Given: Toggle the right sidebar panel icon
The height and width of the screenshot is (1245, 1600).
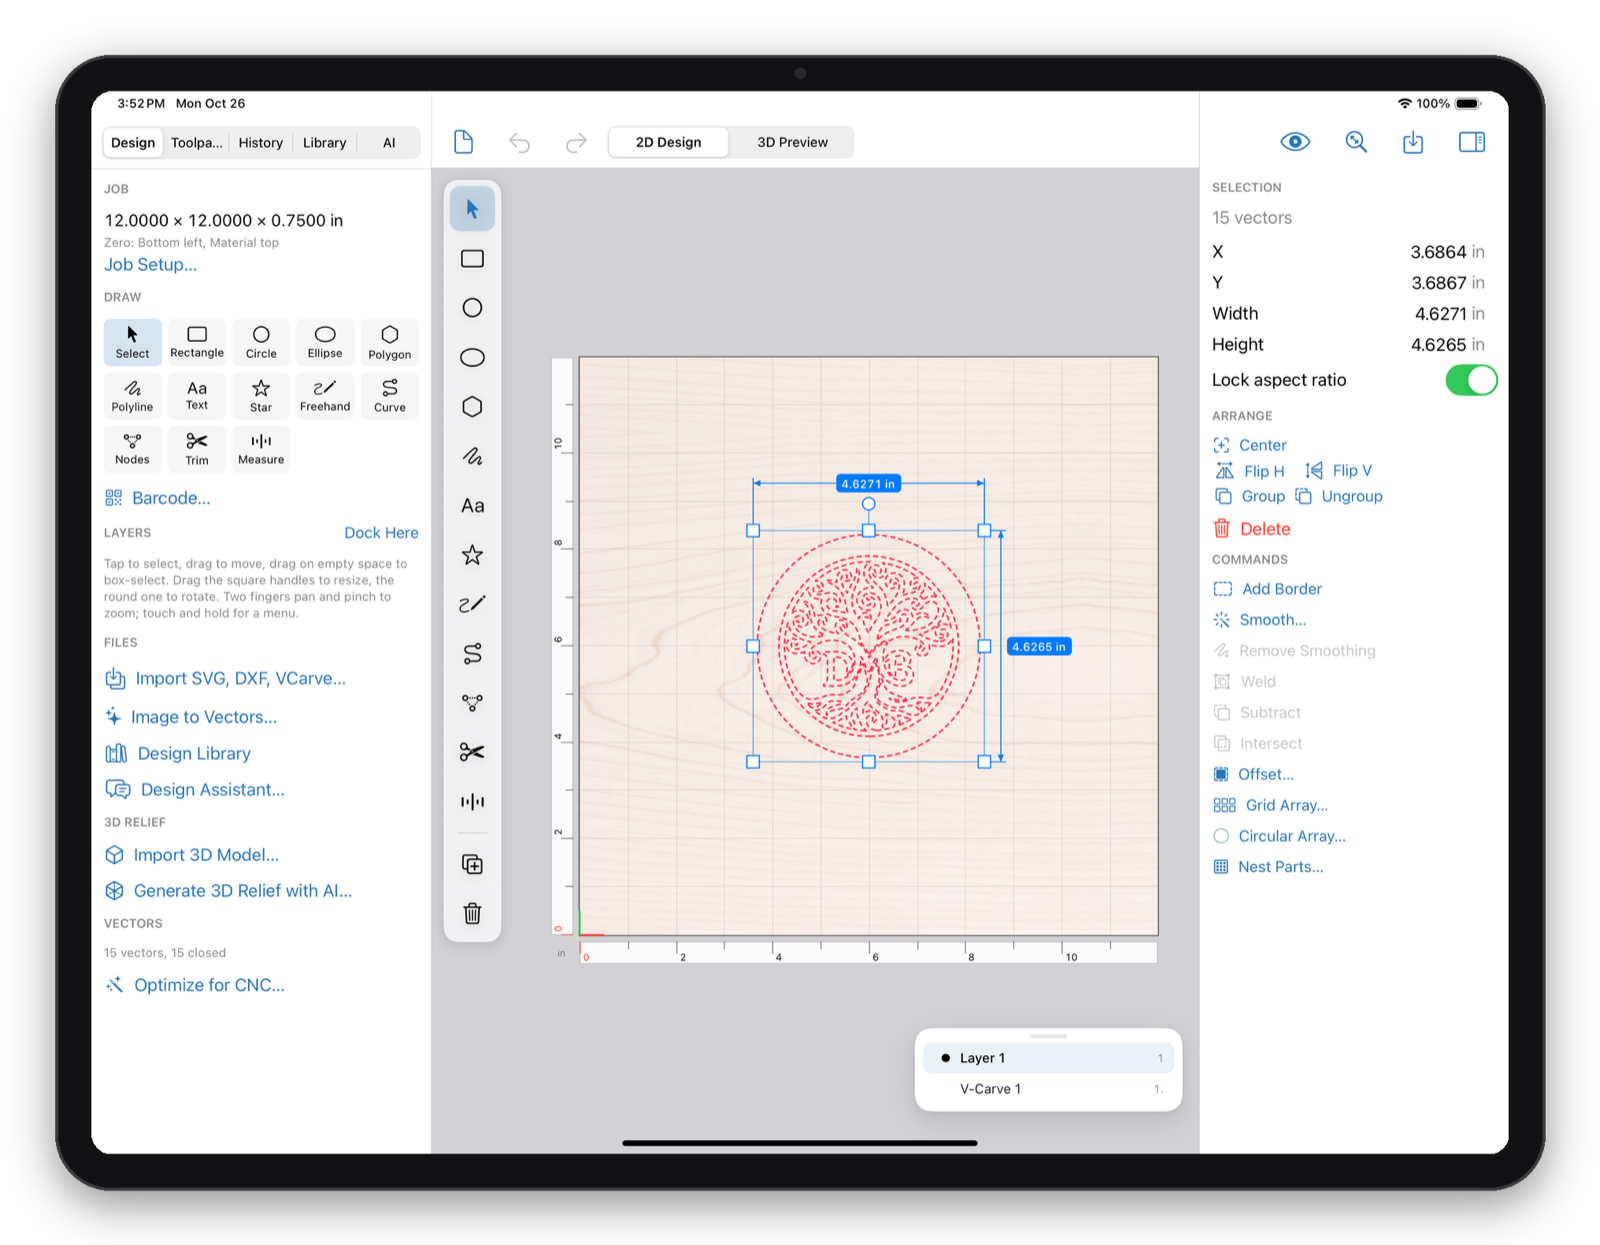Looking at the screenshot, I should [x=1472, y=142].
